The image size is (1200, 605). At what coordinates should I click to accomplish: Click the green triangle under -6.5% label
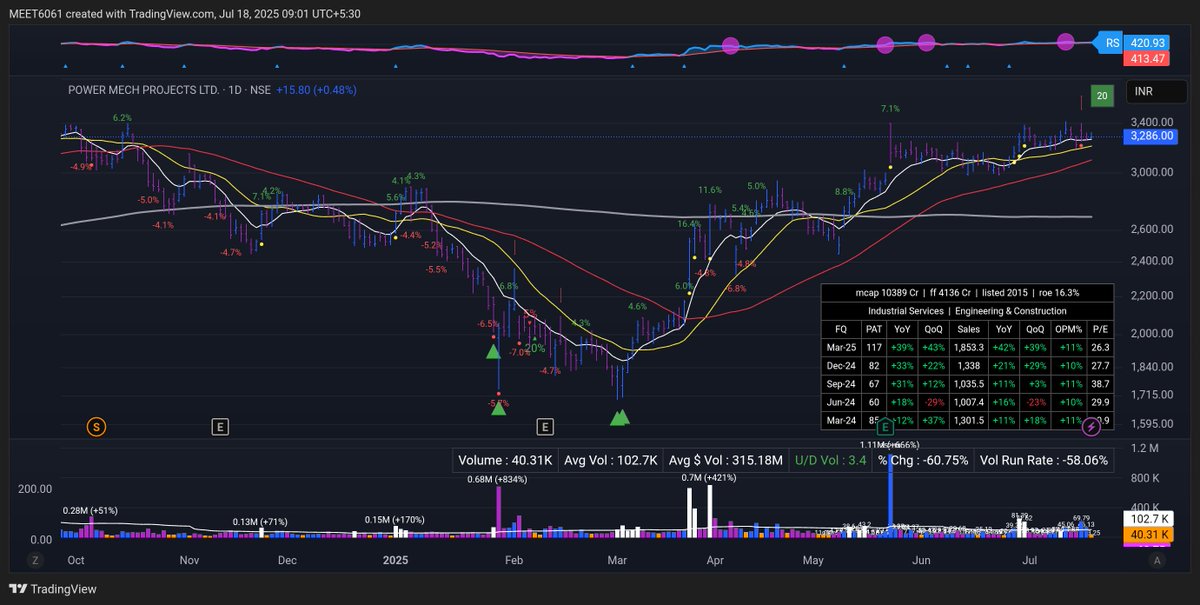pyautogui.click(x=493, y=351)
